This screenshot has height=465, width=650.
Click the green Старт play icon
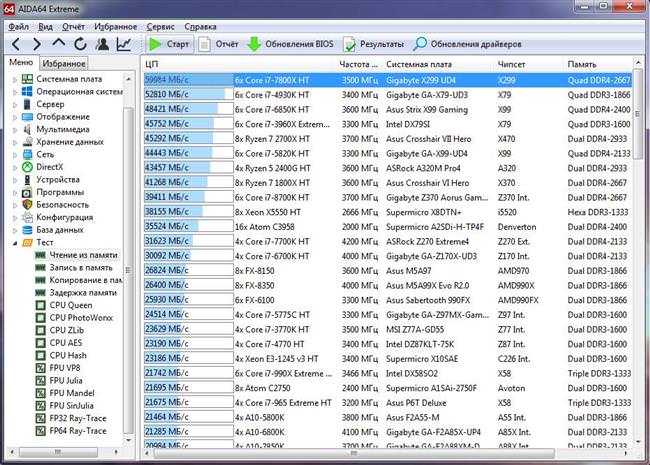155,44
